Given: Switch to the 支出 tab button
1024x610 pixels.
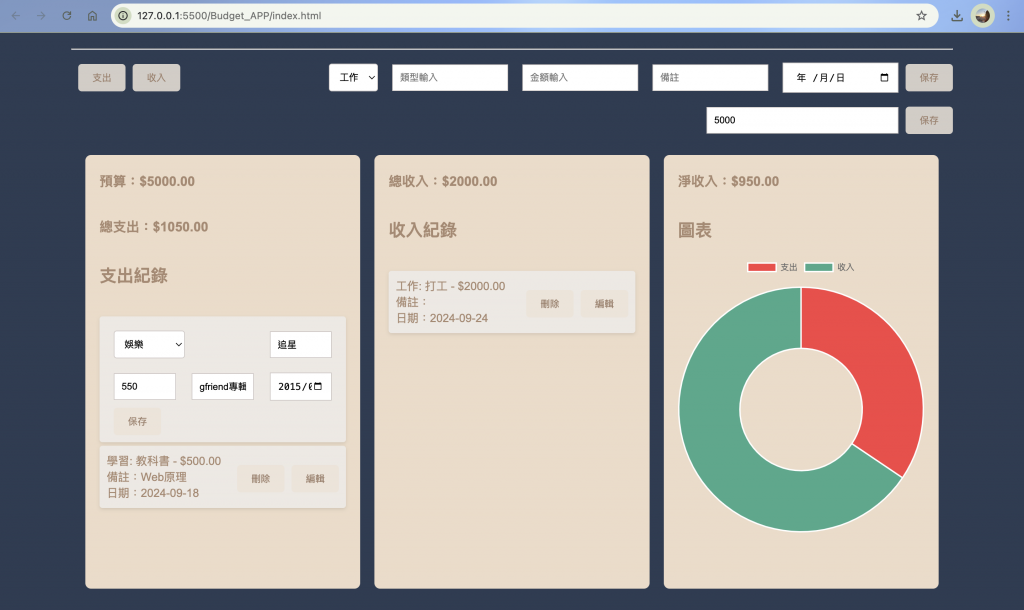Looking at the screenshot, I should point(102,78).
